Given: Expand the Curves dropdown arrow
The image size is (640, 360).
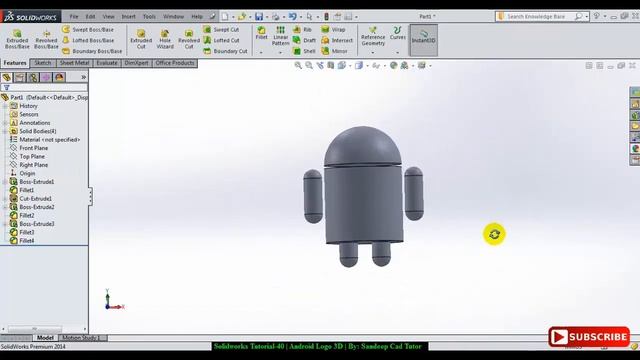Looking at the screenshot, I should pyautogui.click(x=397, y=53).
